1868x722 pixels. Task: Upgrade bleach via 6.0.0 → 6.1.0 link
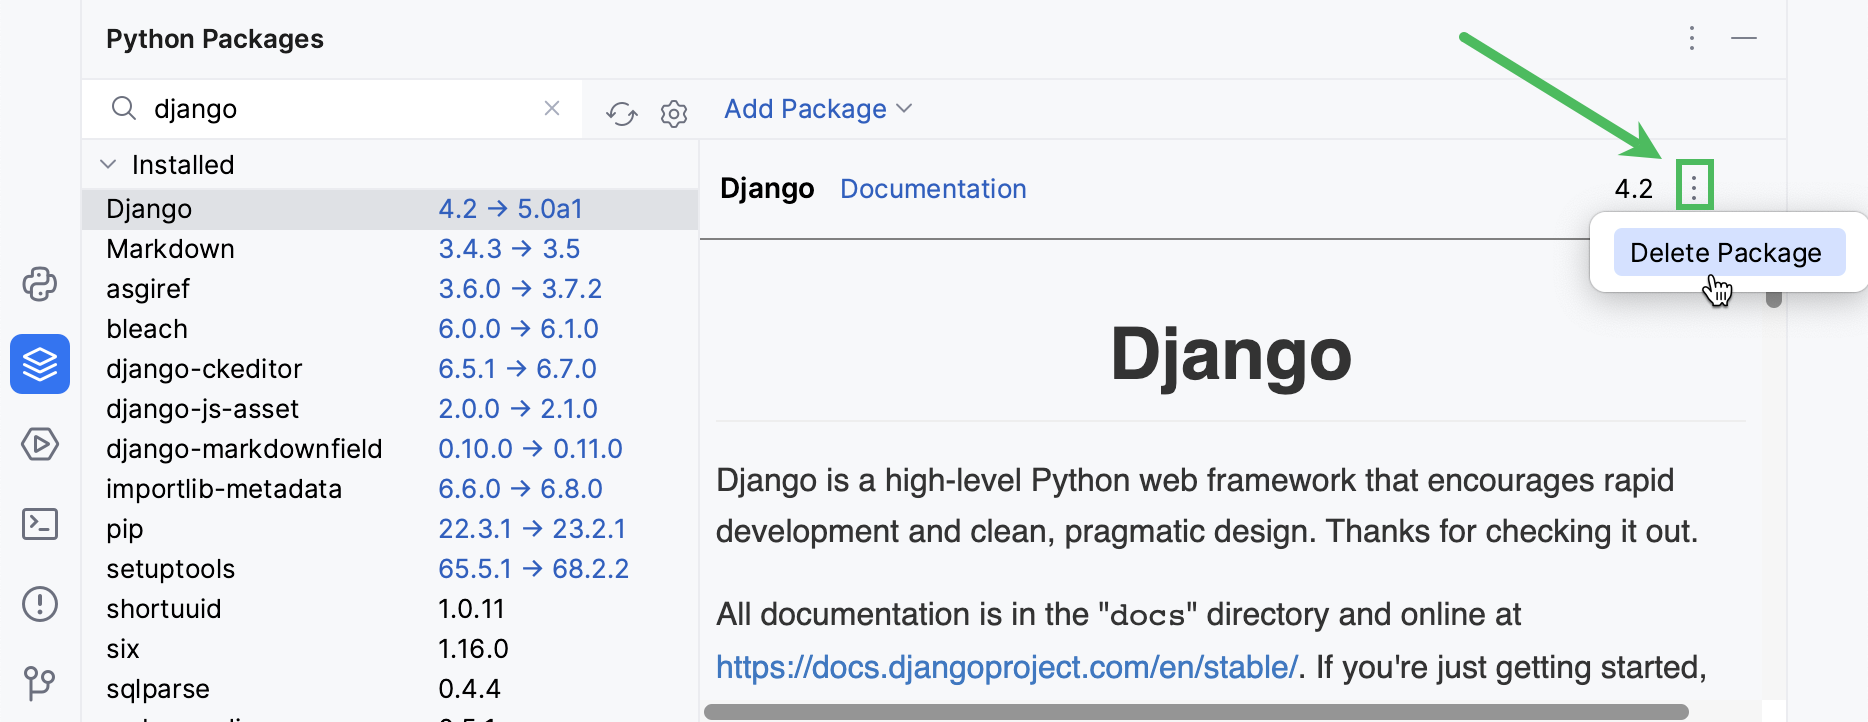tap(518, 329)
